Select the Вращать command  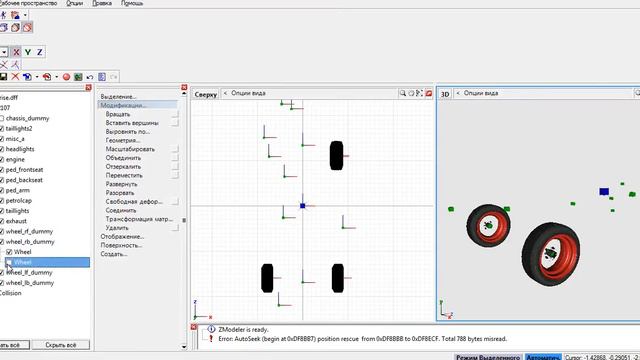(x=118, y=114)
